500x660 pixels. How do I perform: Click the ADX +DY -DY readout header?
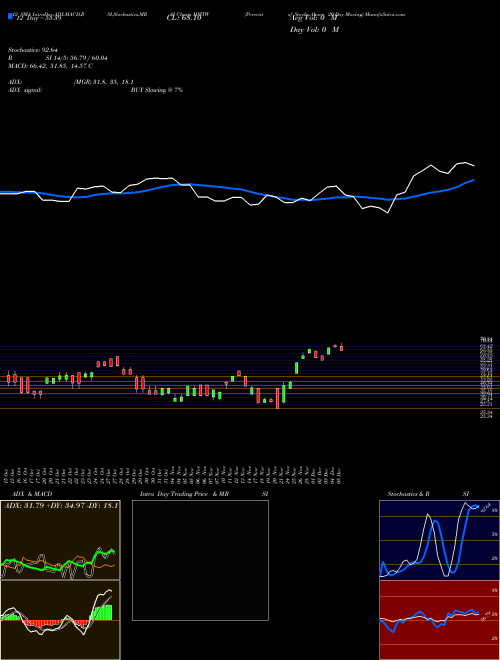61,506
